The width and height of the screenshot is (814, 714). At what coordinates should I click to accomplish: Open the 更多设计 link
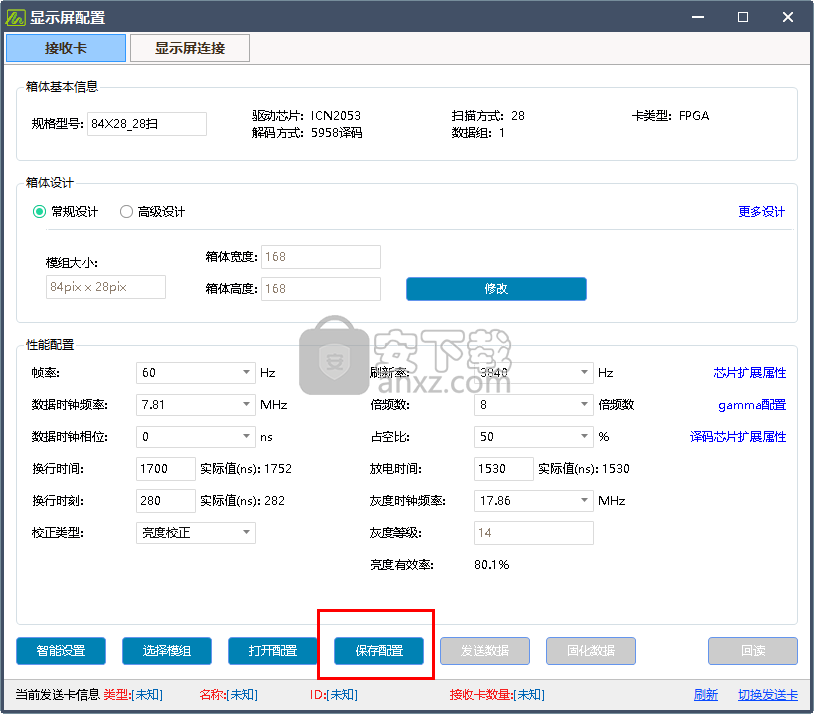coord(762,212)
